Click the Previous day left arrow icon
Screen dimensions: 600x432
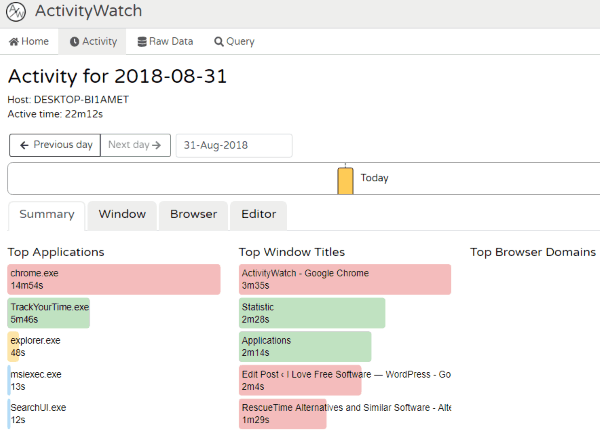coord(24,145)
